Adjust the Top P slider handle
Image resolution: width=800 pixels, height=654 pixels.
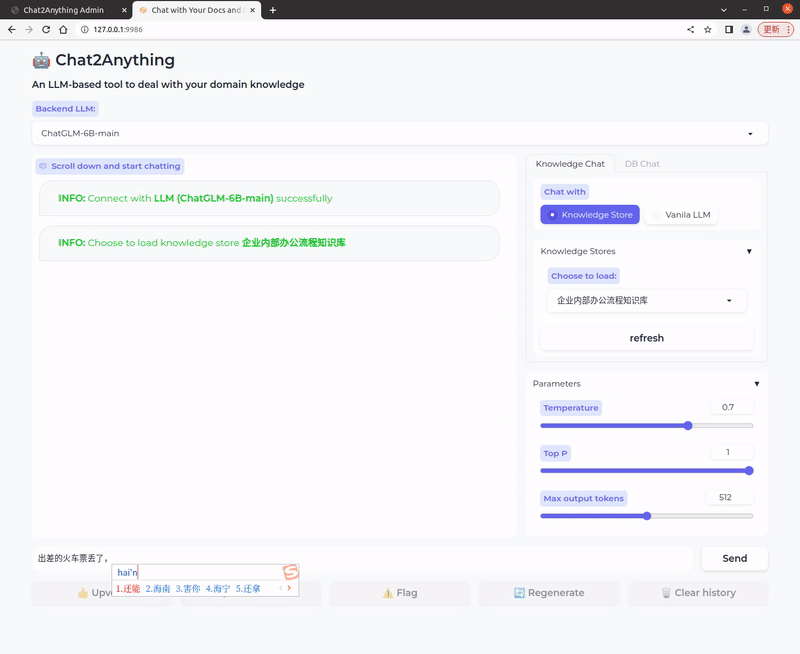click(749, 471)
